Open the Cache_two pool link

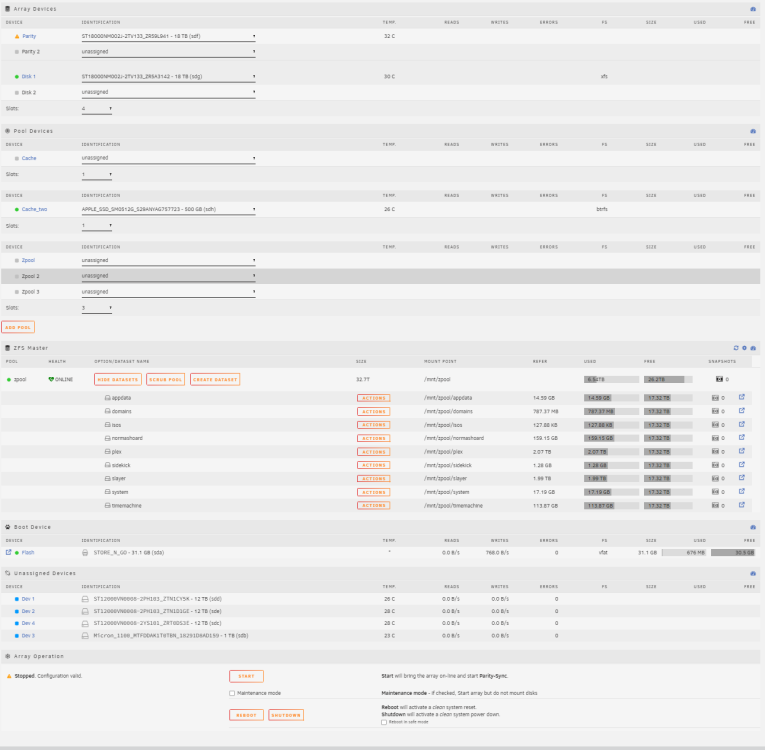[x=34, y=209]
